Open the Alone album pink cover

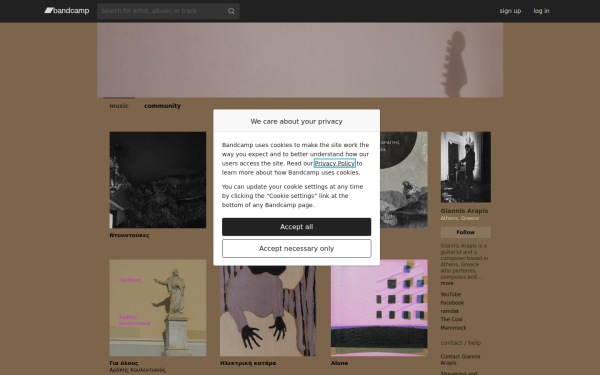coord(379,308)
